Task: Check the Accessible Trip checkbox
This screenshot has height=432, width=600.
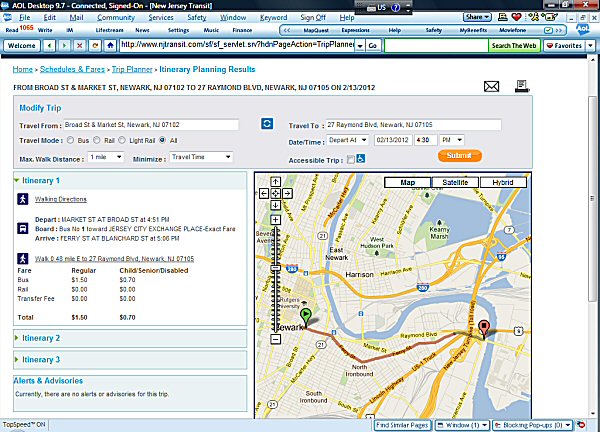Action: point(351,159)
